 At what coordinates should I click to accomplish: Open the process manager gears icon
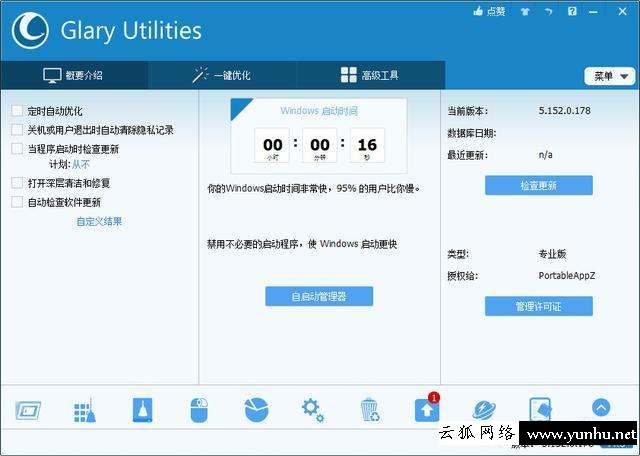313,410
